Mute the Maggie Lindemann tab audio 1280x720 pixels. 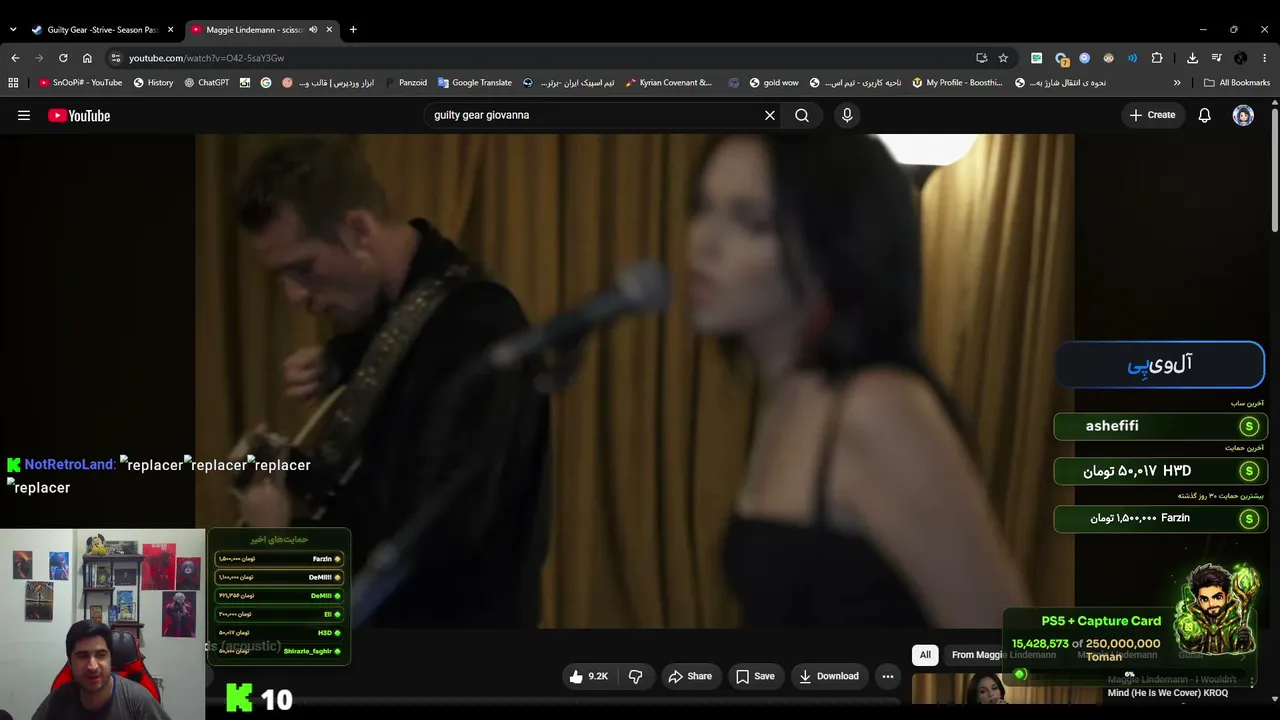click(x=313, y=30)
